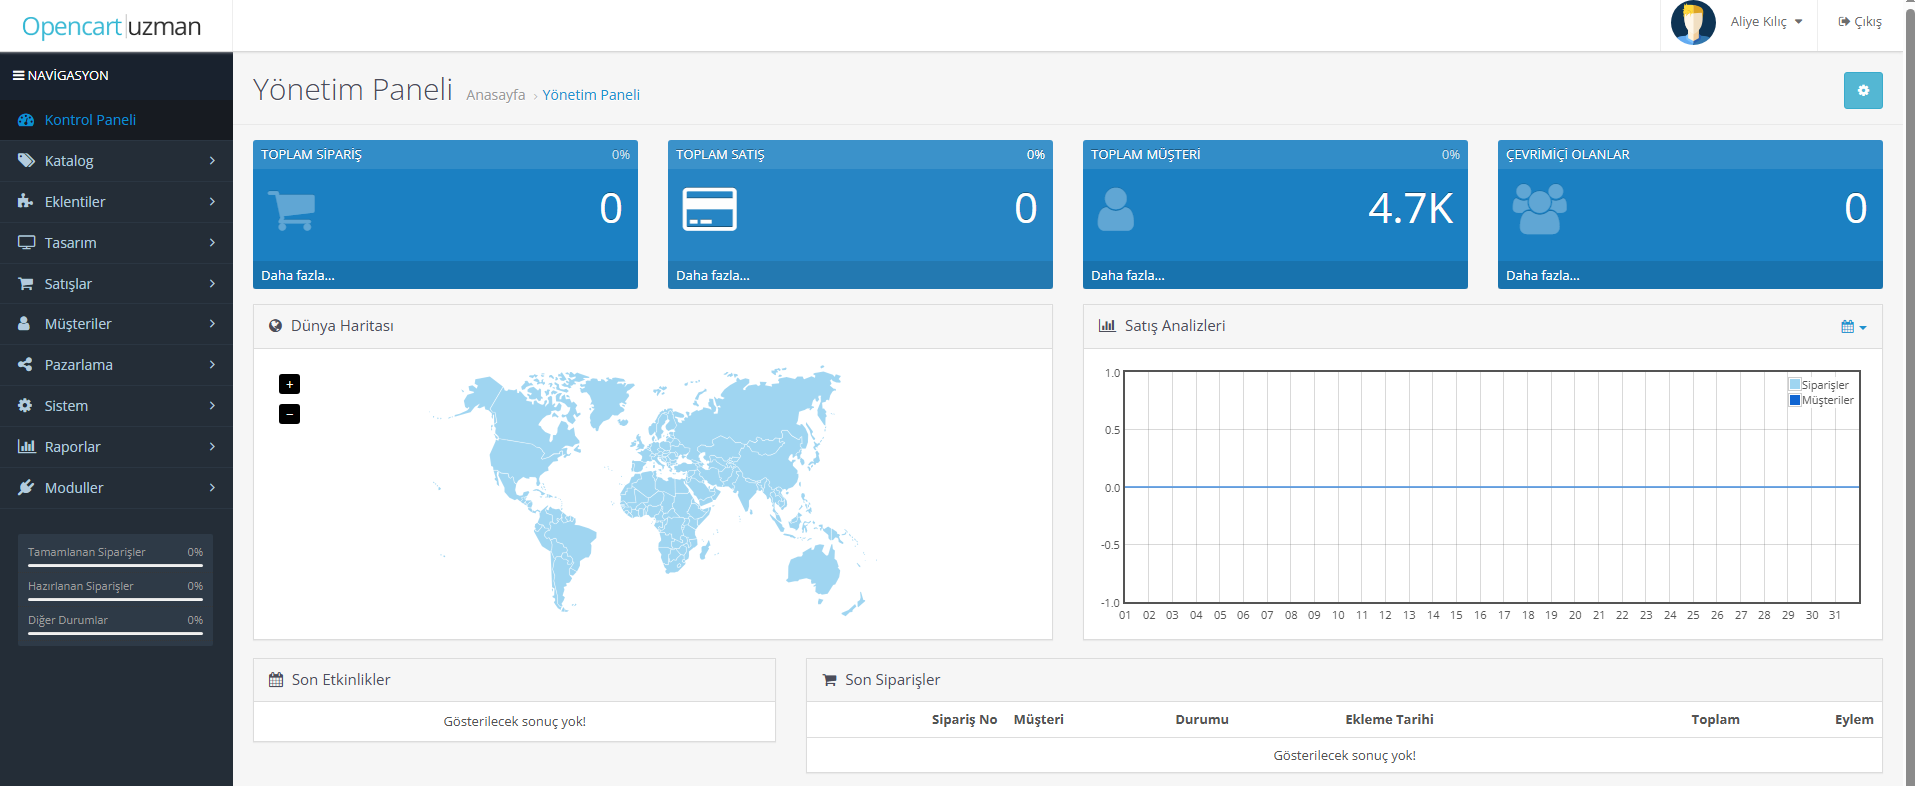The height and width of the screenshot is (786, 1915).
Task: Open the Raporlar menu
Action: tap(116, 447)
